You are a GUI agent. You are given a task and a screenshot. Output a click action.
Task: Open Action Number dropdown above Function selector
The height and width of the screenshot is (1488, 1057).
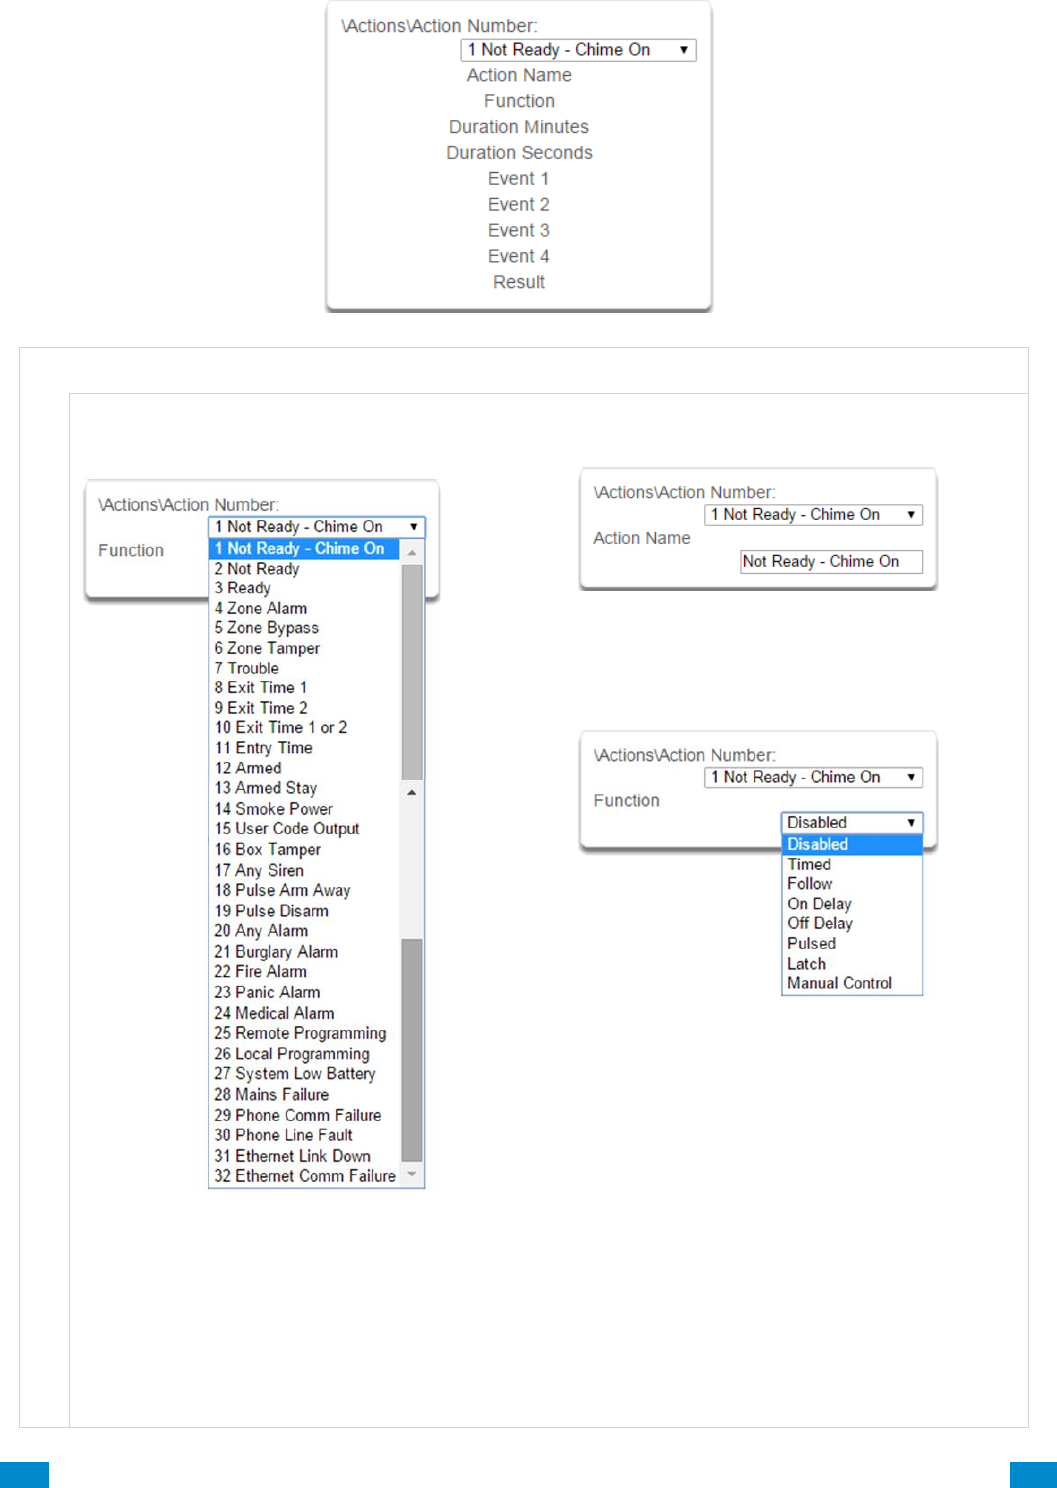tap(813, 778)
